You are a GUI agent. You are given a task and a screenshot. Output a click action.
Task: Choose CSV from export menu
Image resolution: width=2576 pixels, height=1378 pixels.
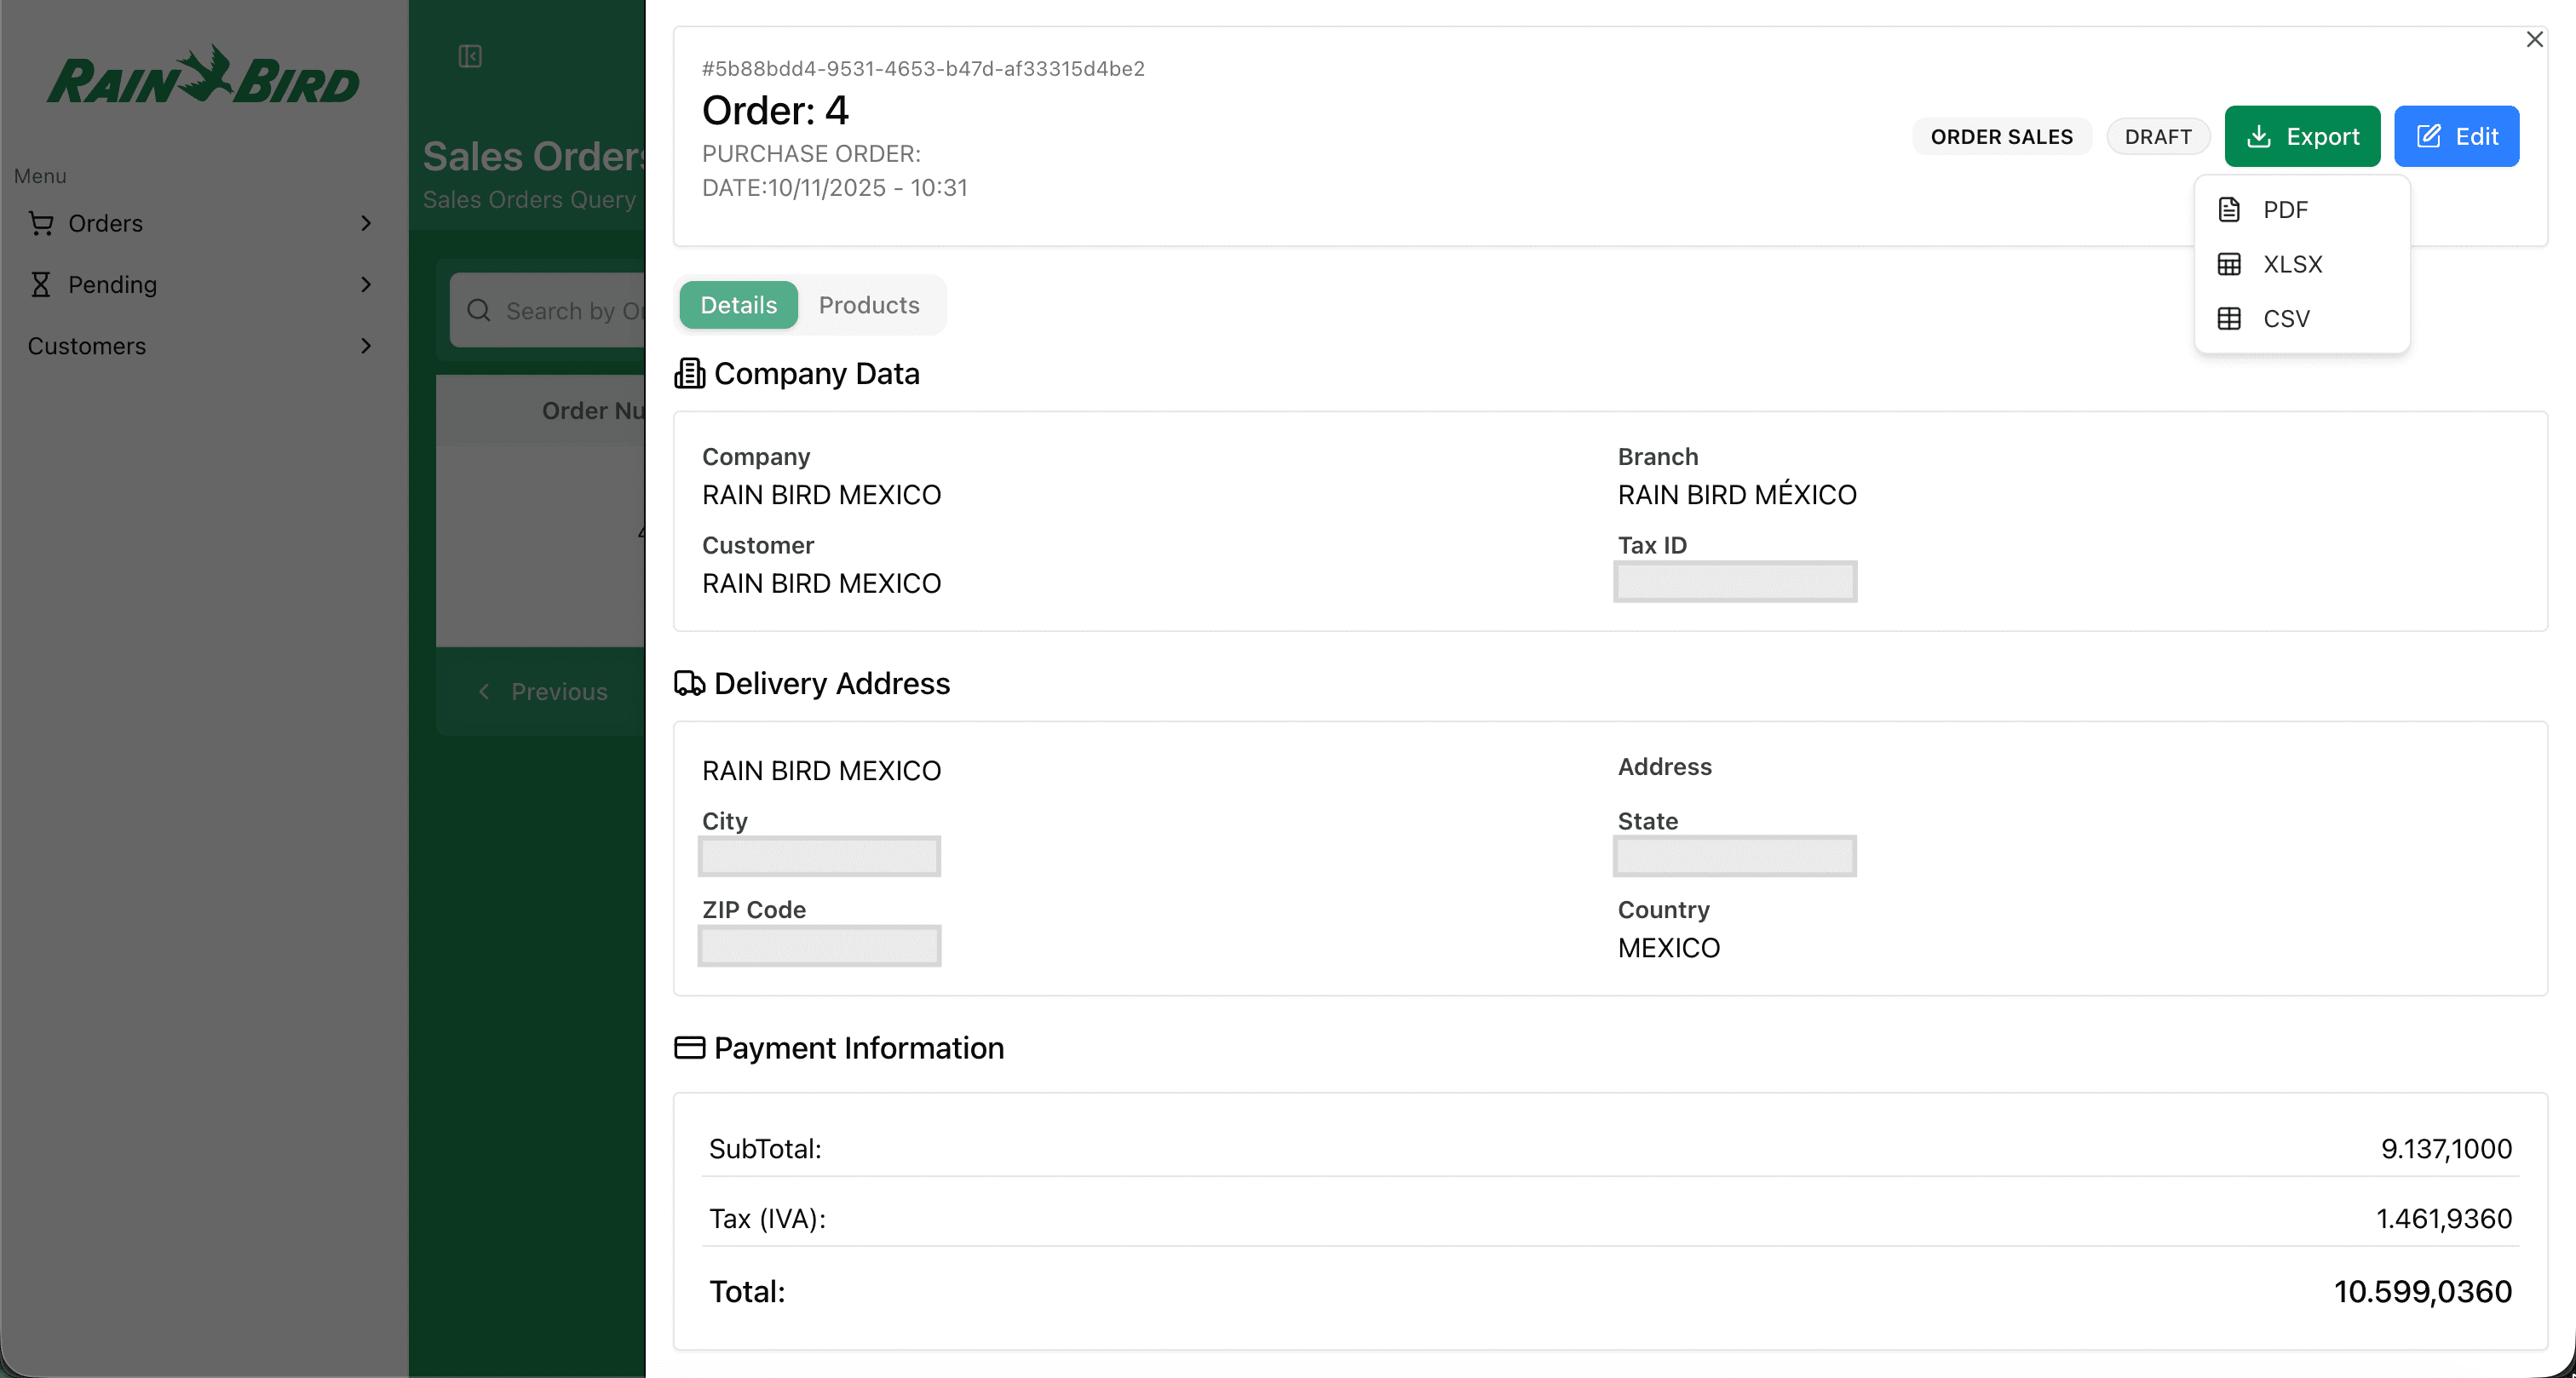2286,319
